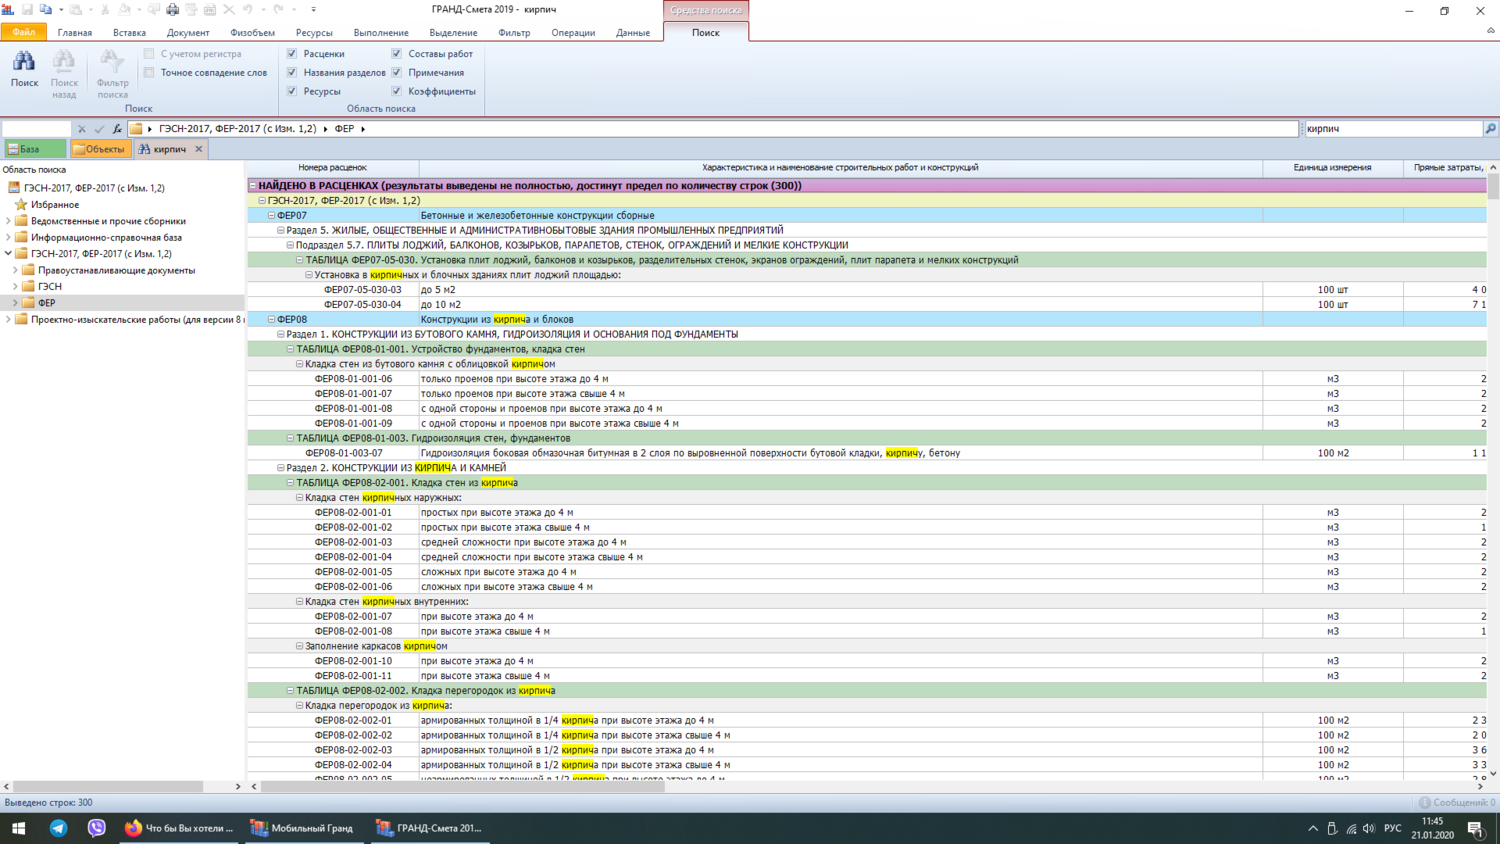Click the fx formula icon
This screenshot has height=844, width=1500.
(117, 129)
